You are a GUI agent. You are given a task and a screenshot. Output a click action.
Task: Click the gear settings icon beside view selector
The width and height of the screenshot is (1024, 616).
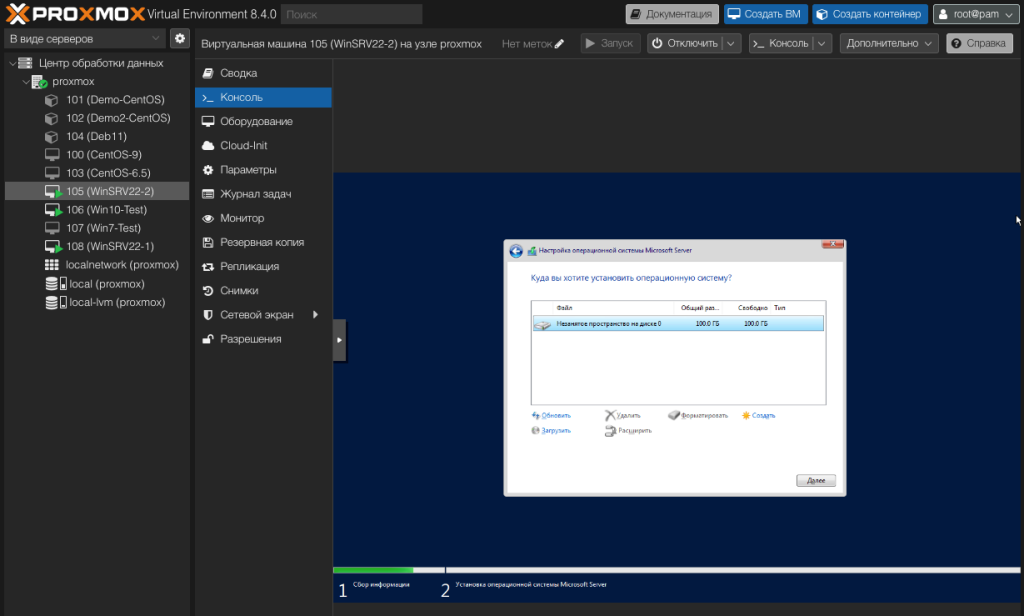(180, 38)
